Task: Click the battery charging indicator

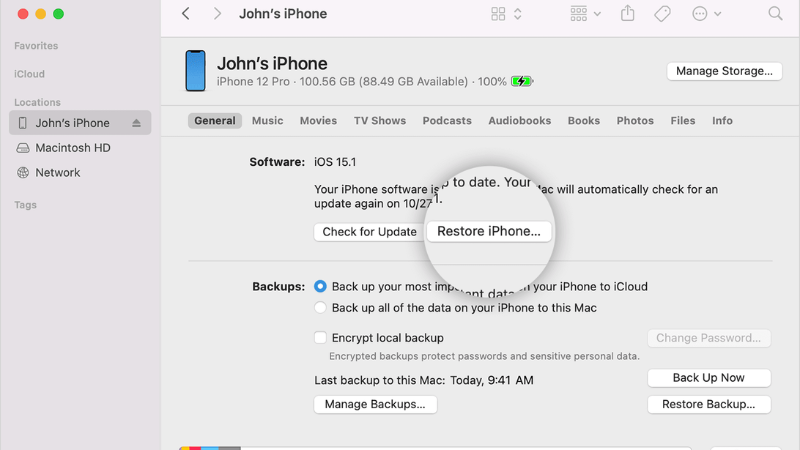Action: 522,81
